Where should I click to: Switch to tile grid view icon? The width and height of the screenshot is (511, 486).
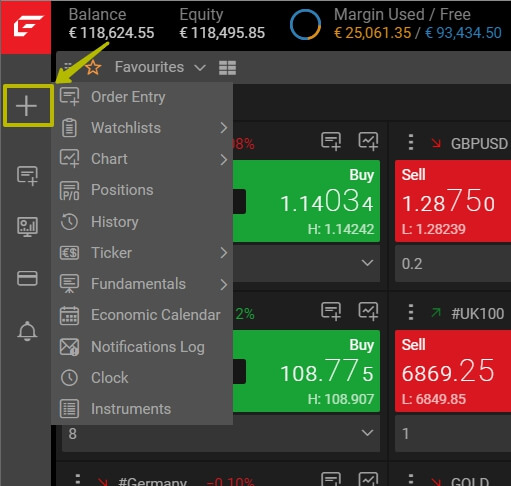click(227, 68)
